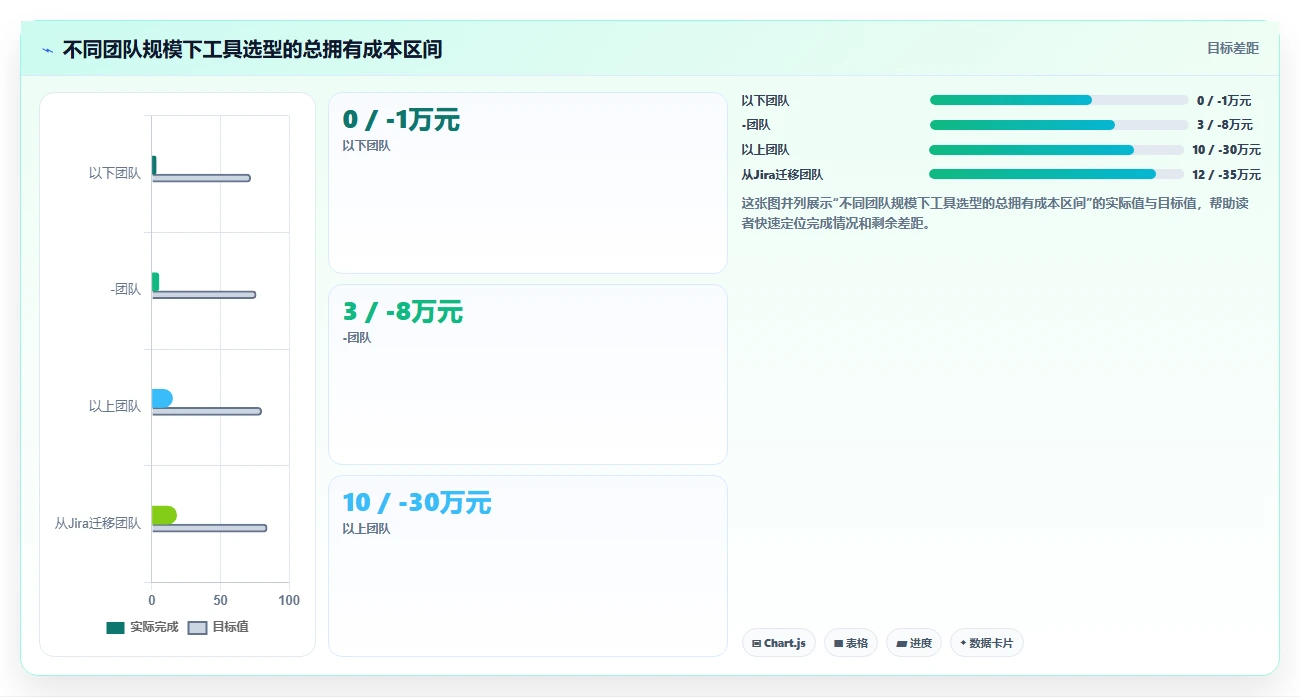
Task: Click the x-axis value 100
Action: point(289,600)
